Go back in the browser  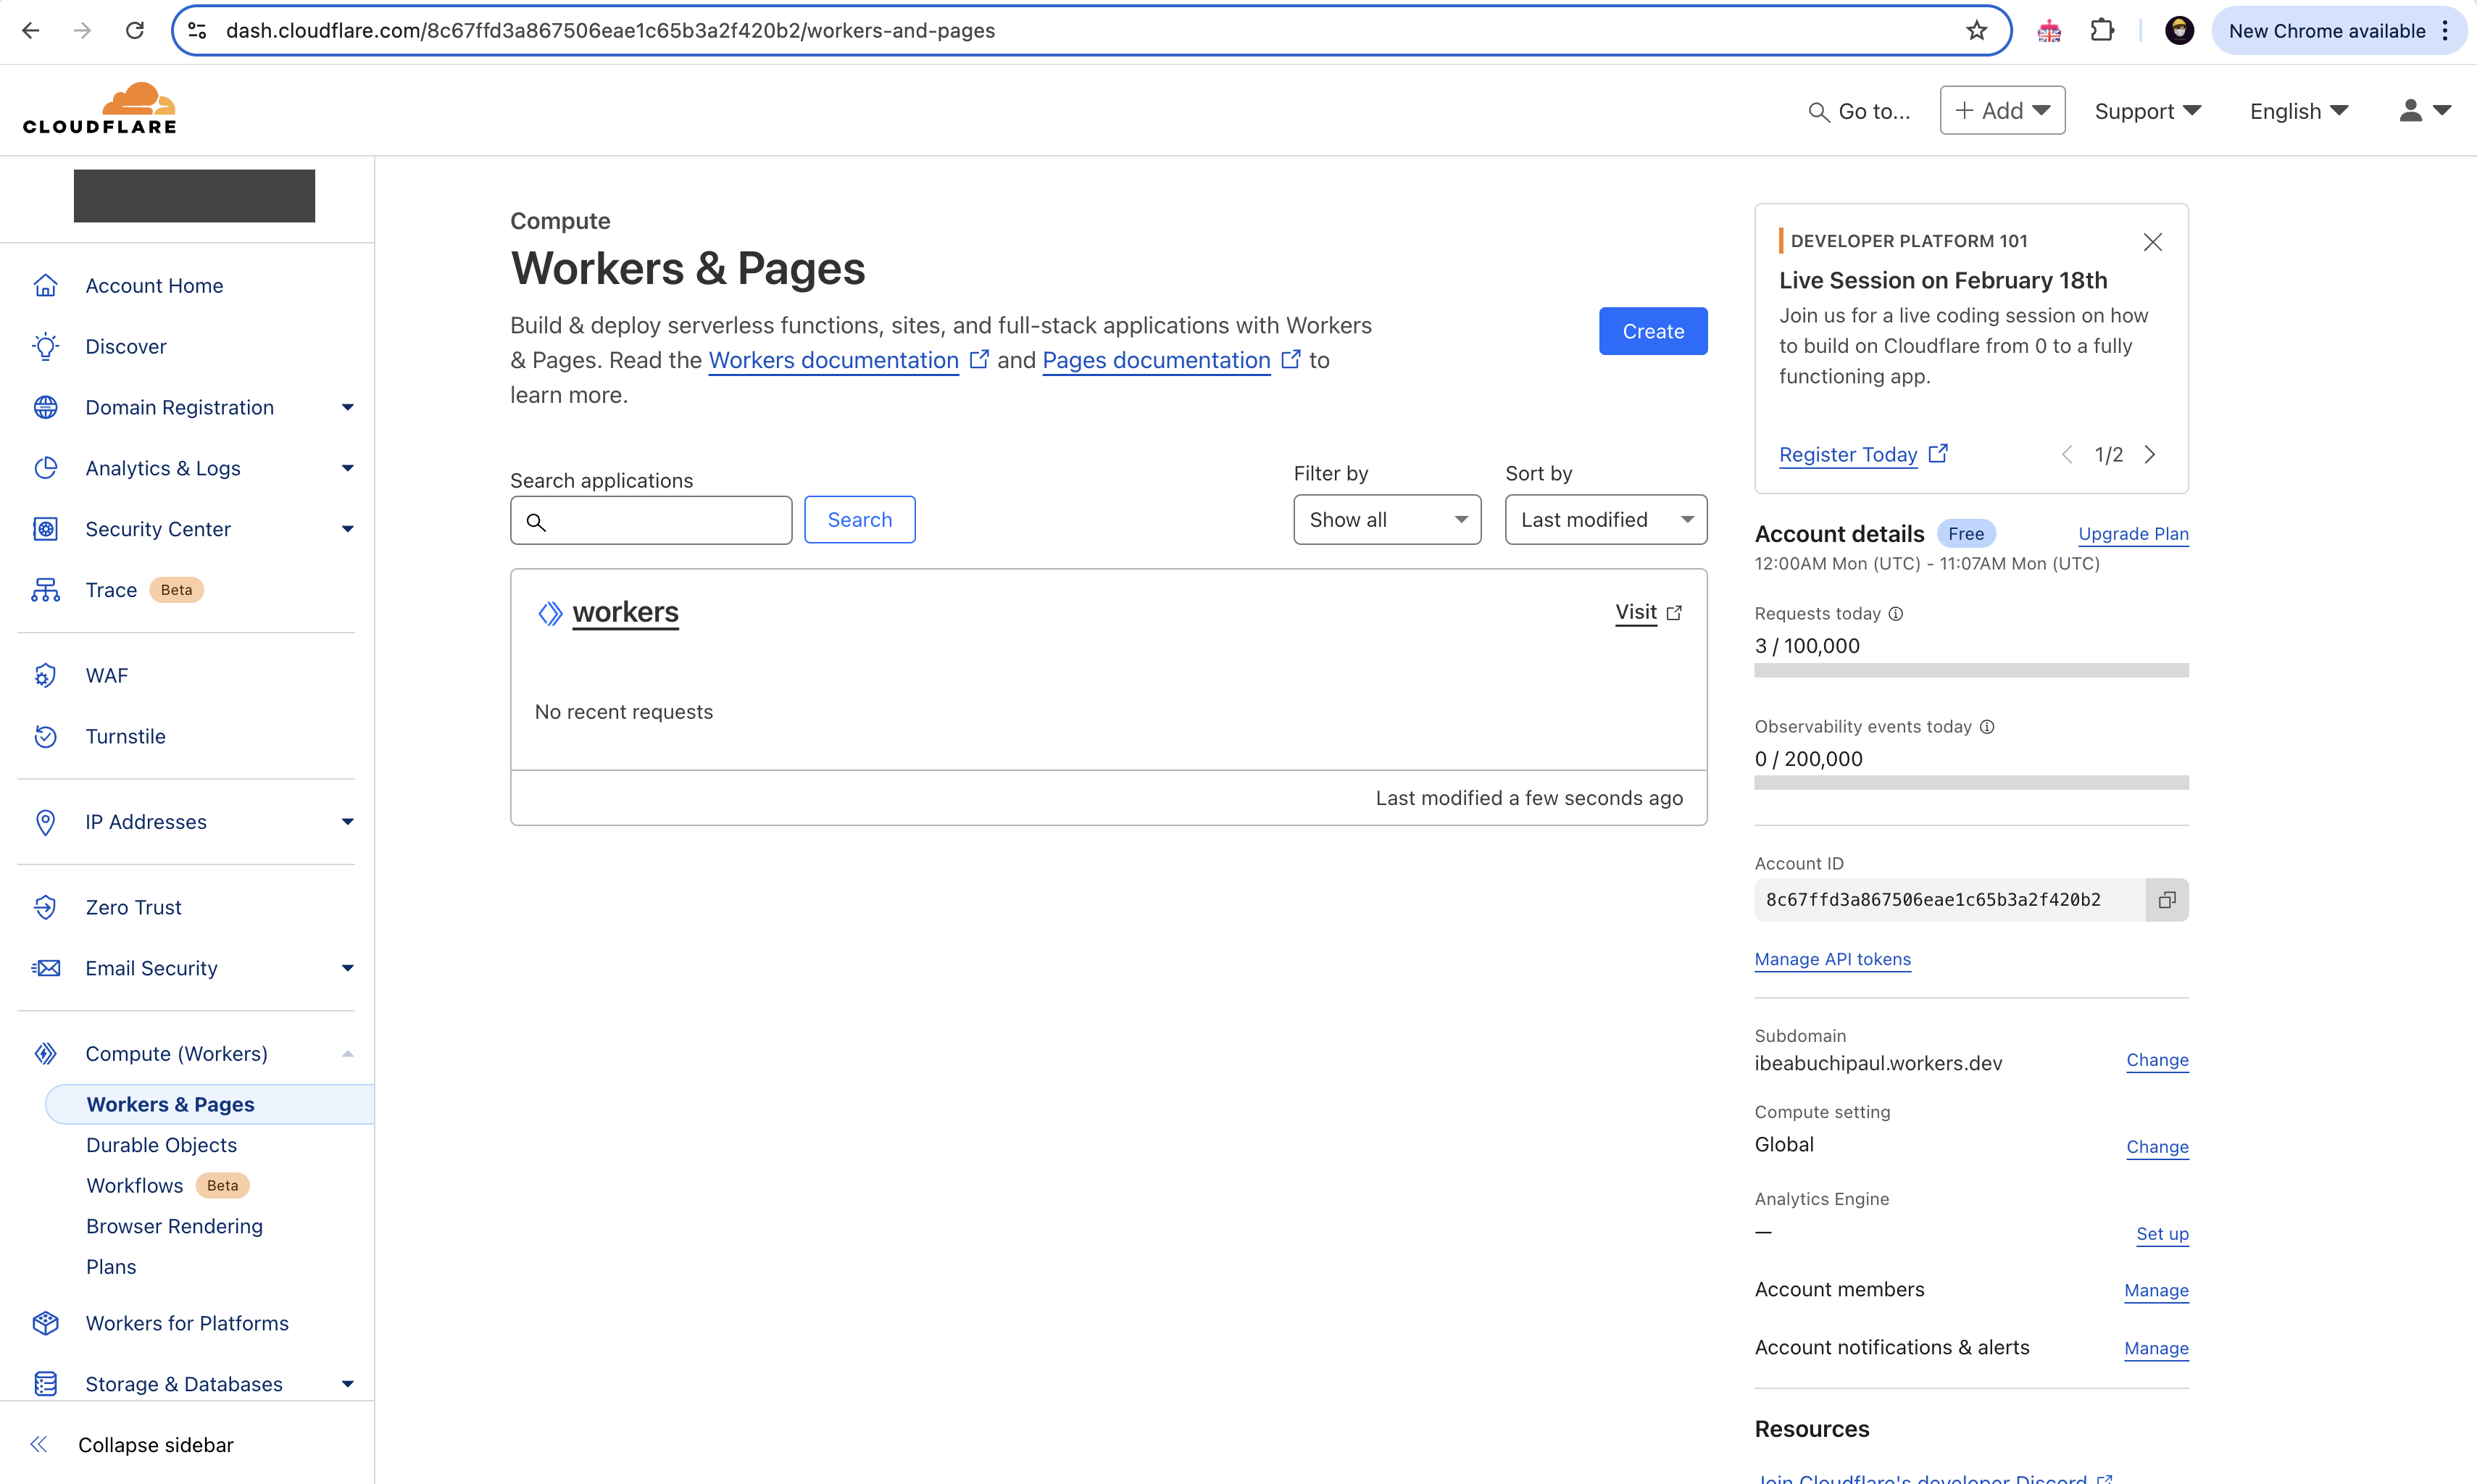pos(31,30)
